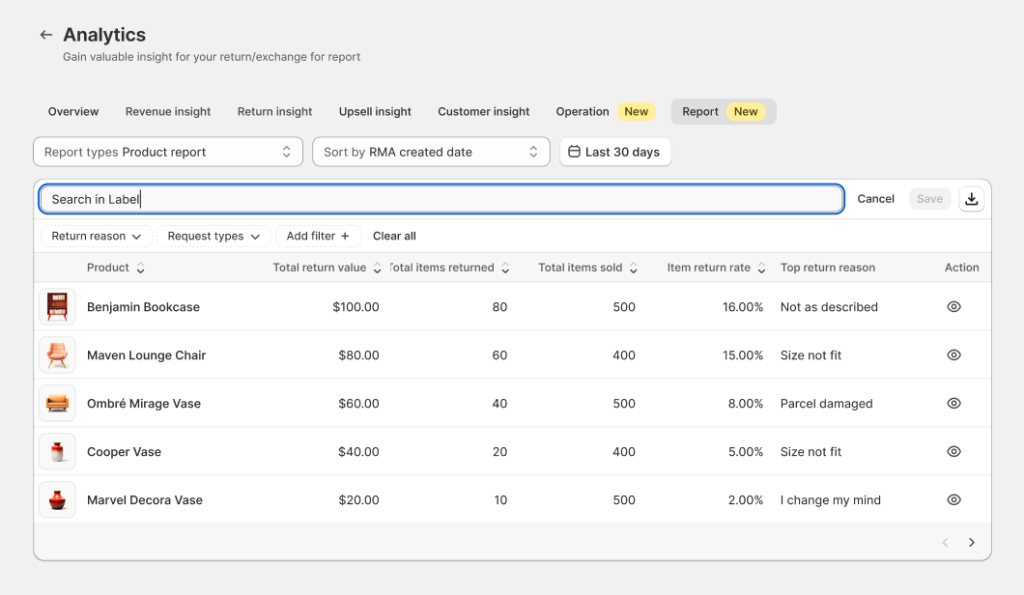Click the sort arrows on Total return value
1024x595 pixels.
point(376,268)
